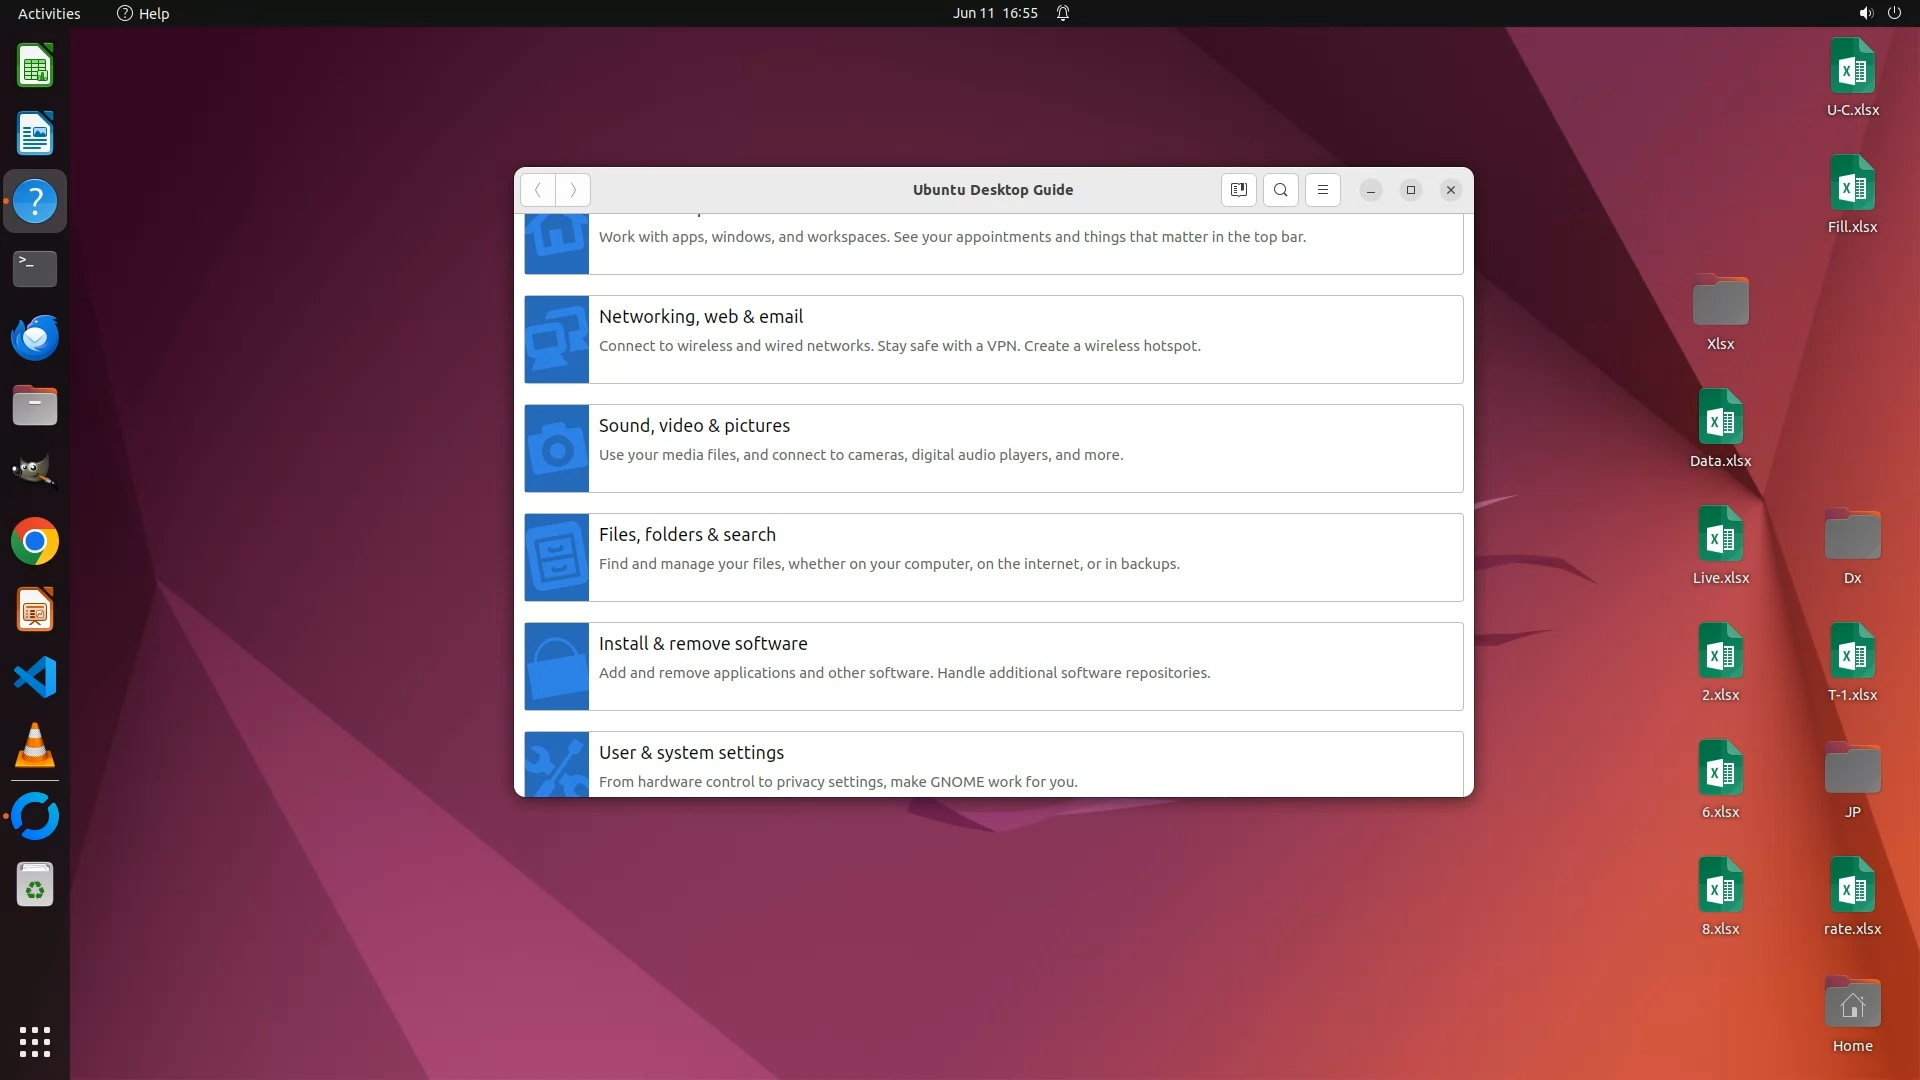Close the Ubuntu Desktop Guide window
Screen dimensions: 1920x1080
(1451, 190)
